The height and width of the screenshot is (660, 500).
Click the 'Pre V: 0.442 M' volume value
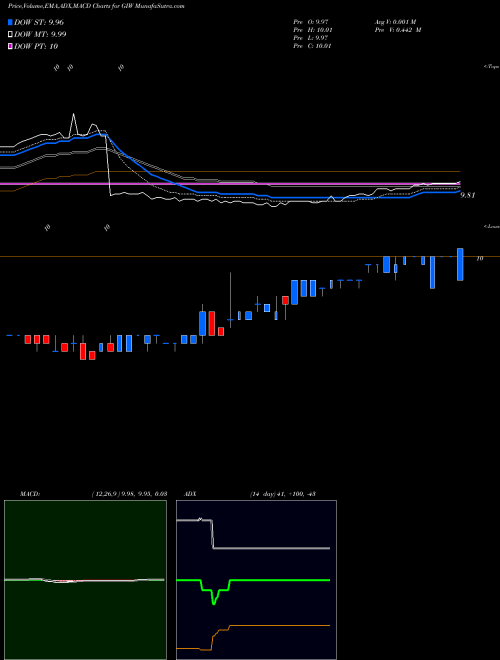tap(398, 30)
